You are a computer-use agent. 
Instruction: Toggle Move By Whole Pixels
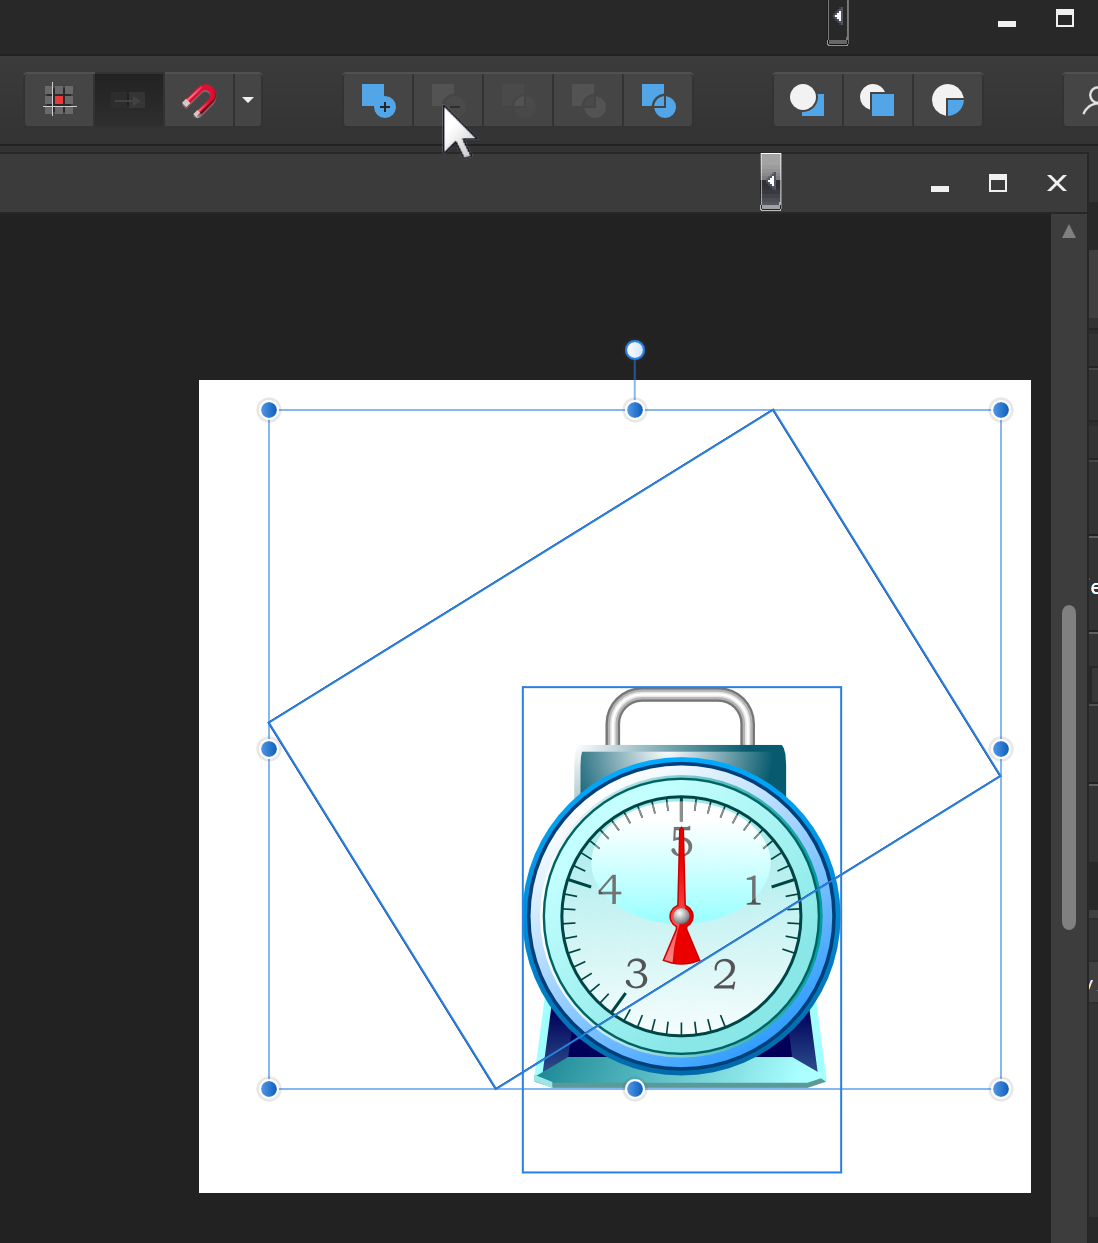pyautogui.click(x=128, y=100)
